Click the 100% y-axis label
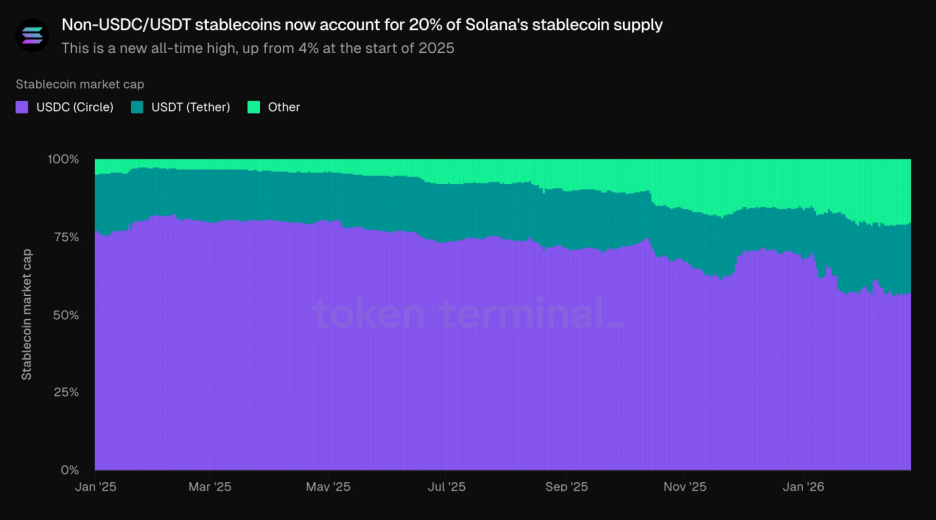936x520 pixels. coord(62,159)
